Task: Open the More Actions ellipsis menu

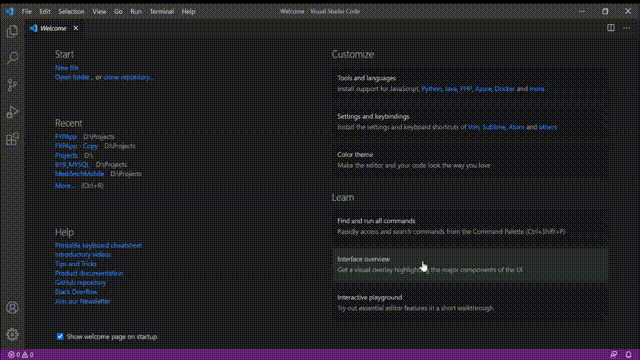Action: (627, 28)
